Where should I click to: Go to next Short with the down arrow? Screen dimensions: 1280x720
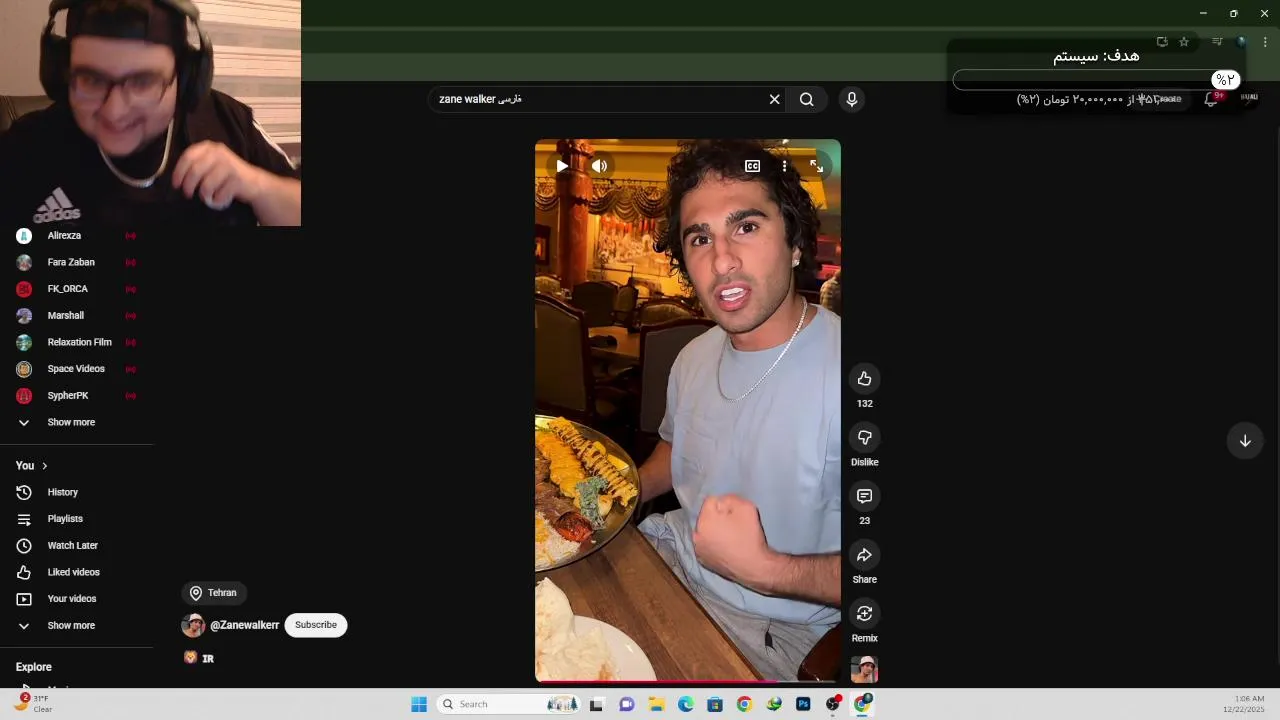(1245, 441)
